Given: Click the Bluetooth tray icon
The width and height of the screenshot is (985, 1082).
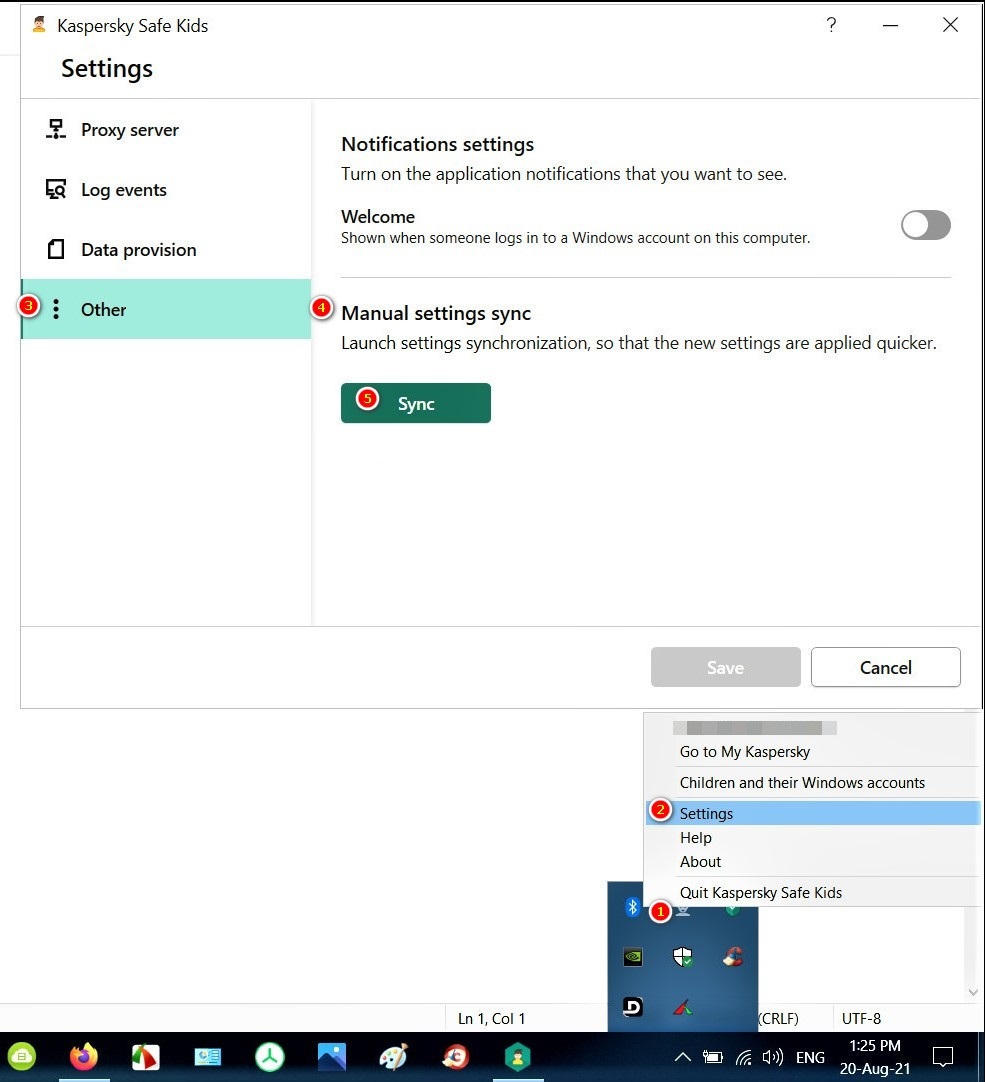Looking at the screenshot, I should pos(632,907).
